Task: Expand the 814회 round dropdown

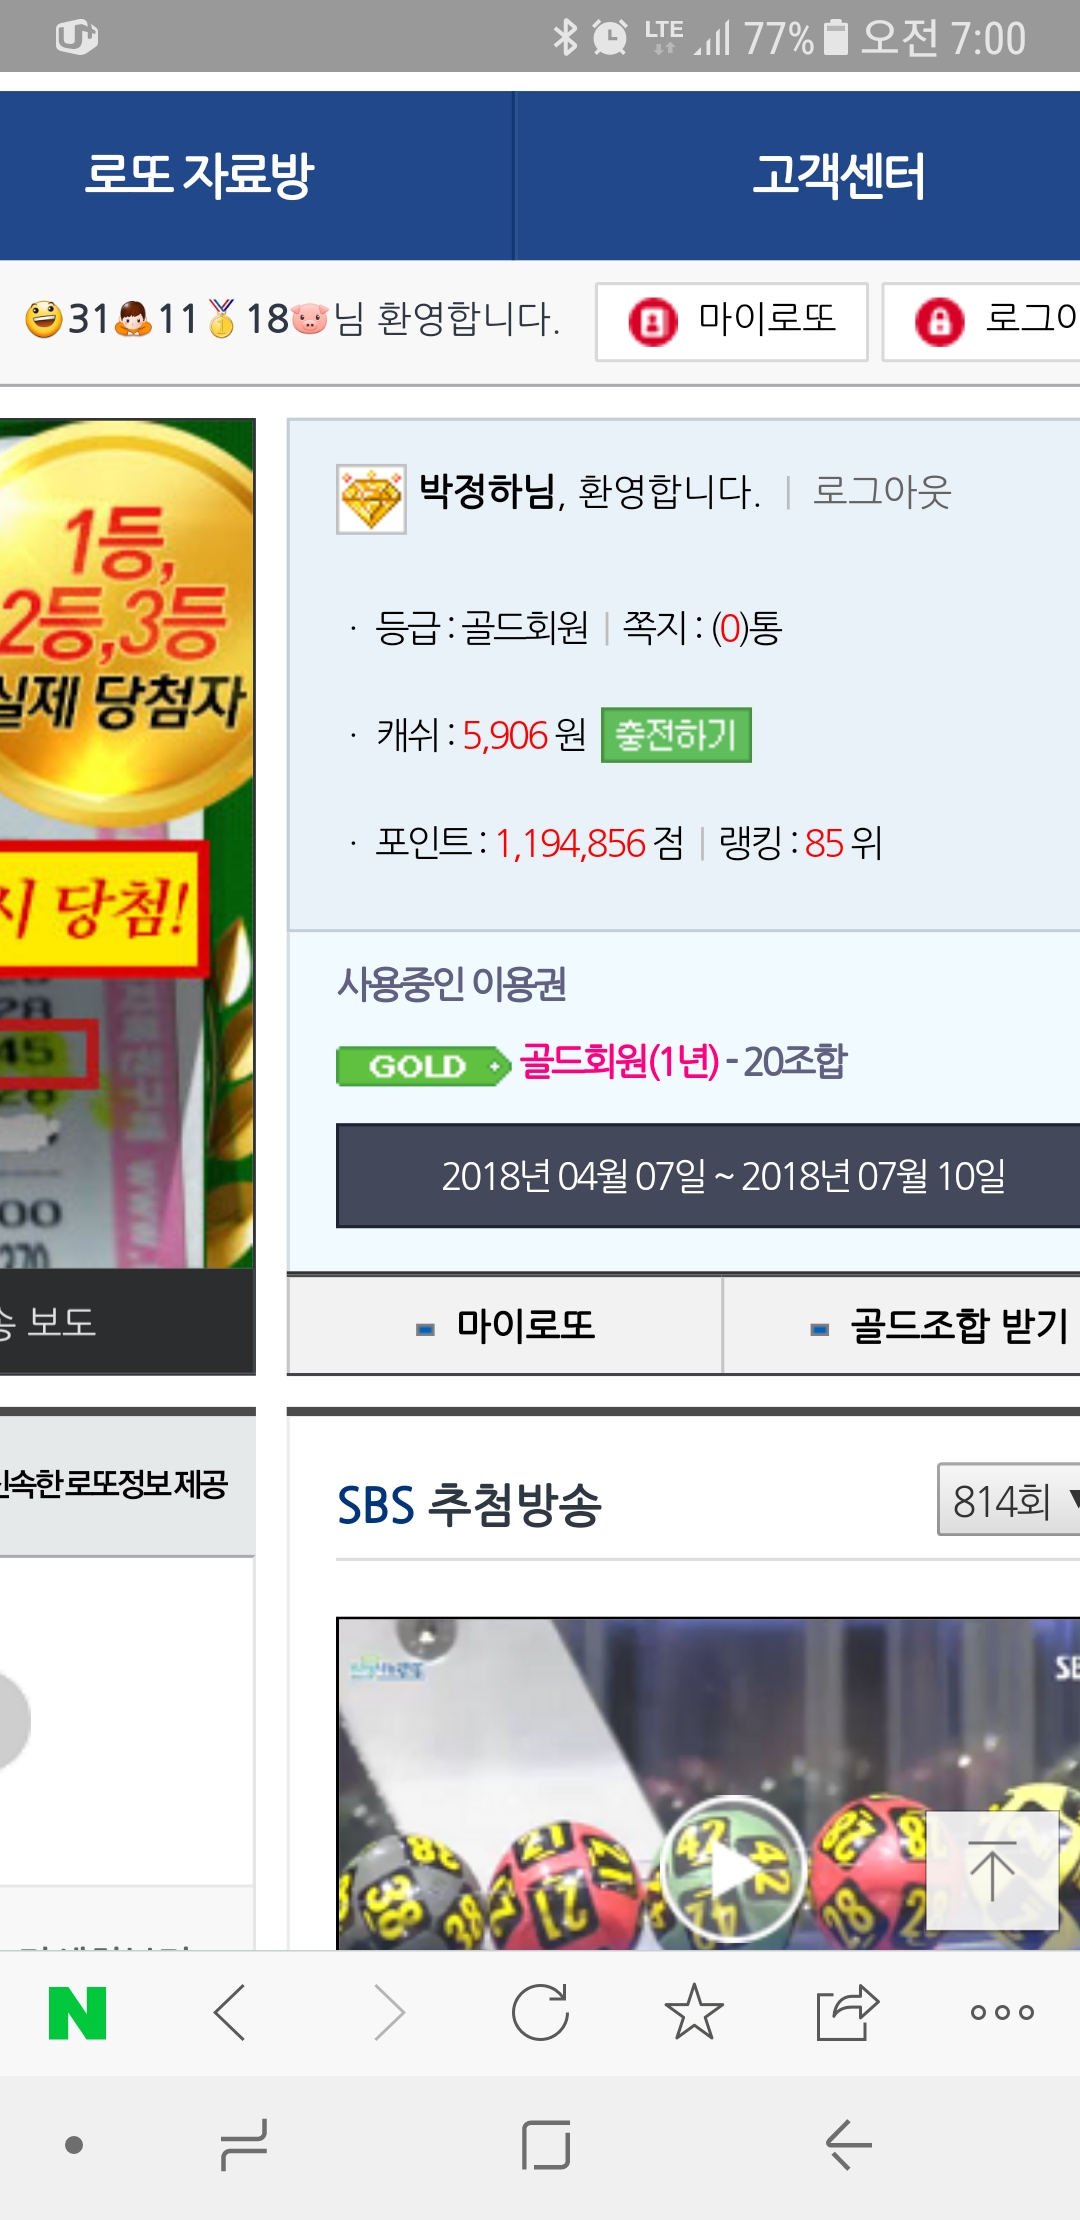Action: 1008,1499
